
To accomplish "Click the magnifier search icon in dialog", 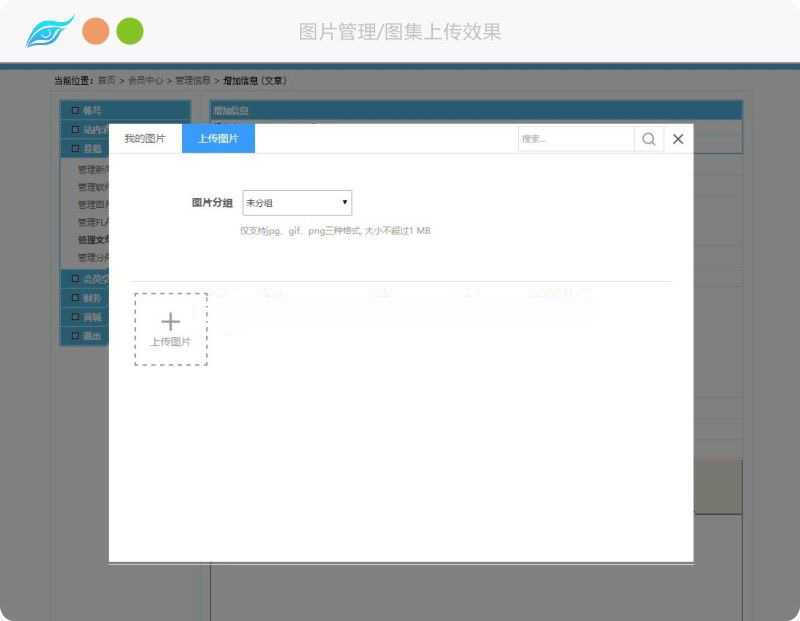I will [649, 139].
